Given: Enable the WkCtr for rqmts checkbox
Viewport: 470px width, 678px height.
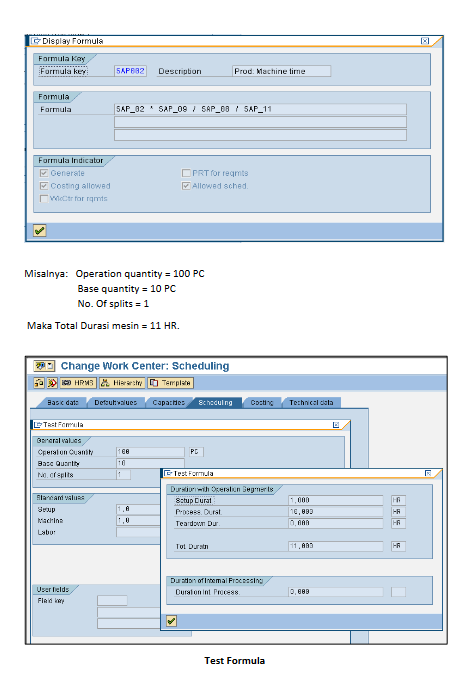Looking at the screenshot, I should point(44,198).
